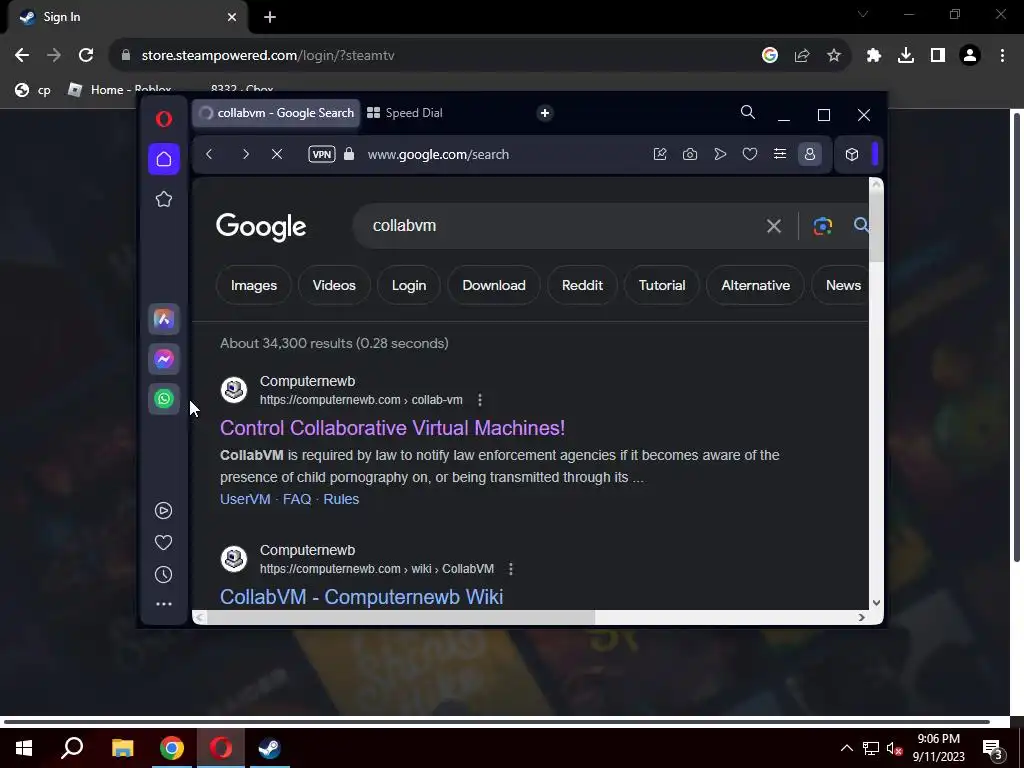
Task: Select the Download filter chip
Action: pos(494,285)
